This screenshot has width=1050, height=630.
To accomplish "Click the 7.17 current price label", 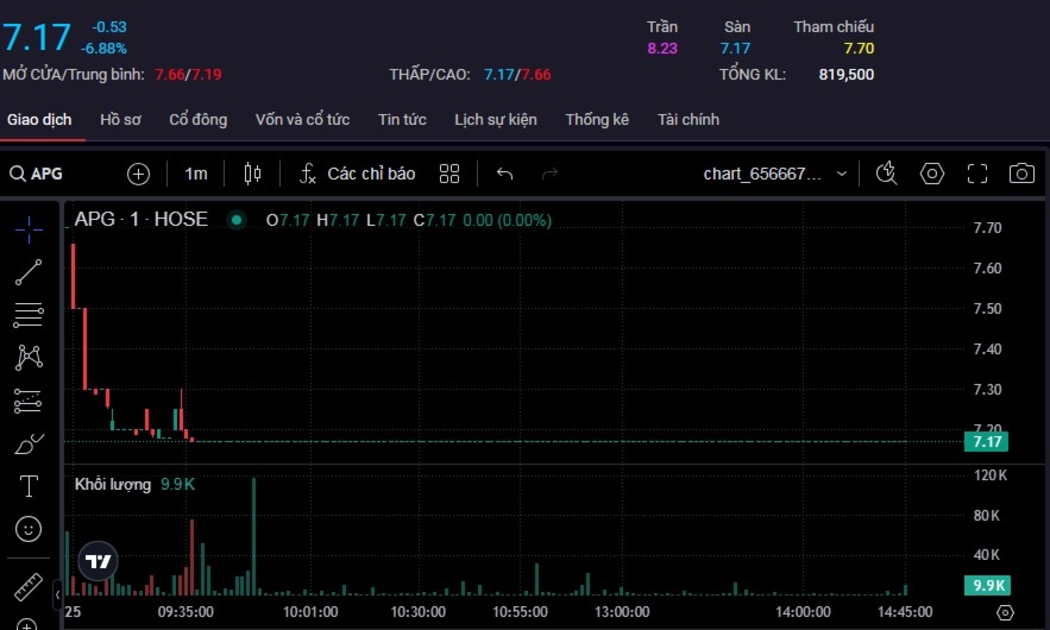I will (986, 441).
